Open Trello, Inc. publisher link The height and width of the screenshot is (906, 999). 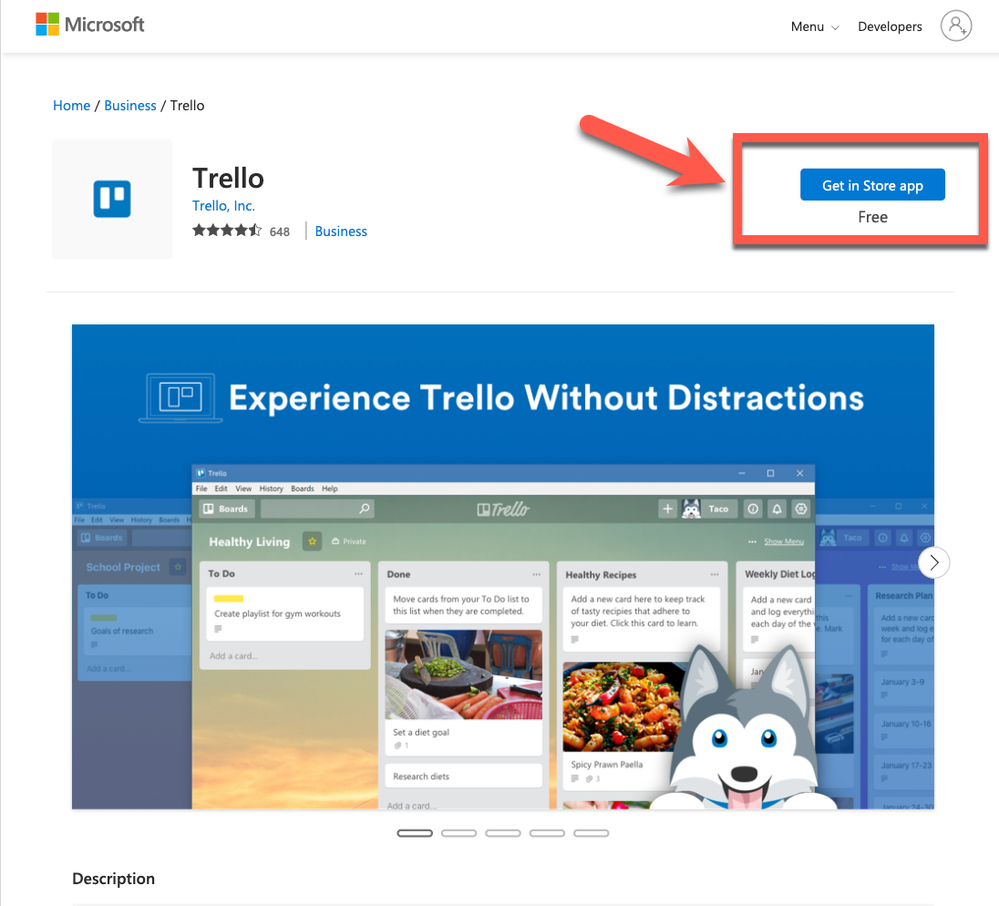(224, 206)
